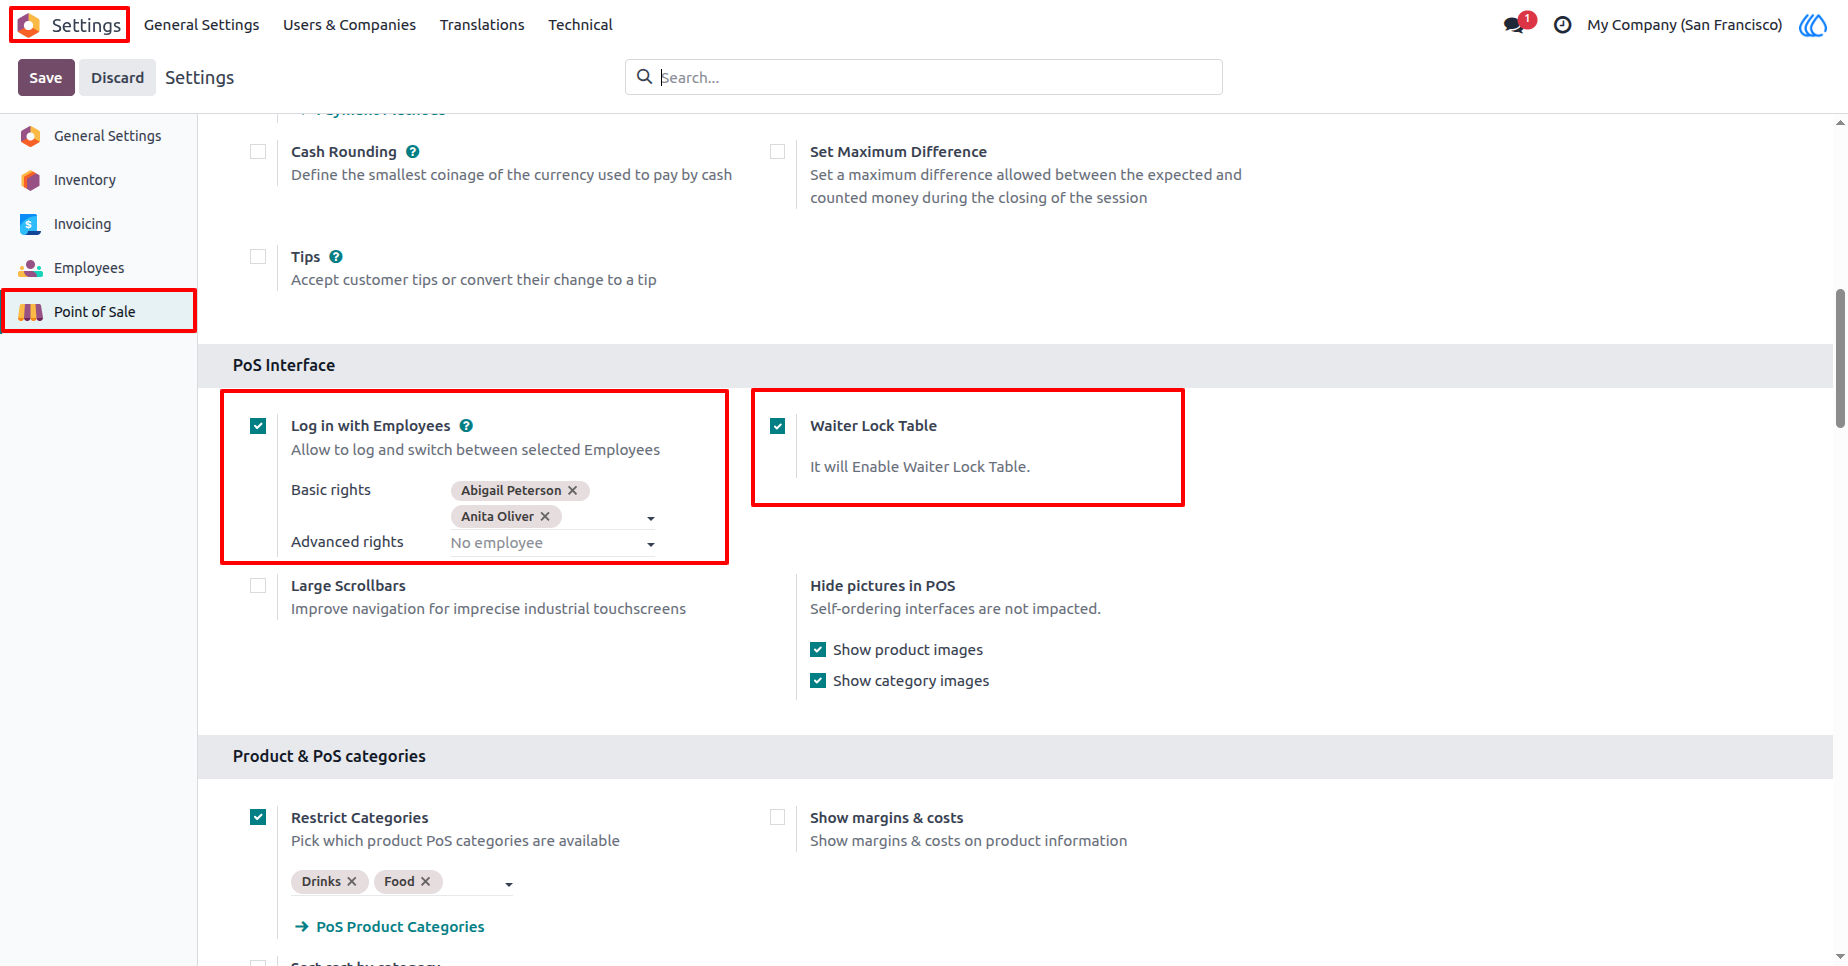The height and width of the screenshot is (966, 1848).
Task: Enable the Tips checkbox
Action: 258,257
